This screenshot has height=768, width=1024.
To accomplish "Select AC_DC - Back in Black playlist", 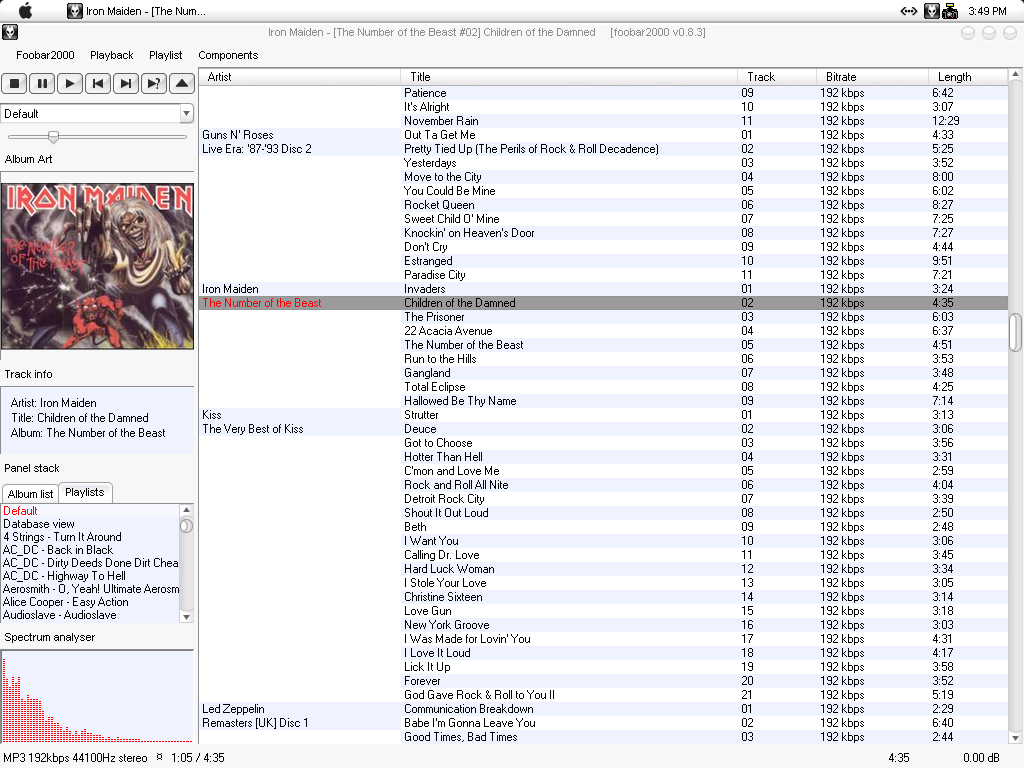I will tap(58, 550).
